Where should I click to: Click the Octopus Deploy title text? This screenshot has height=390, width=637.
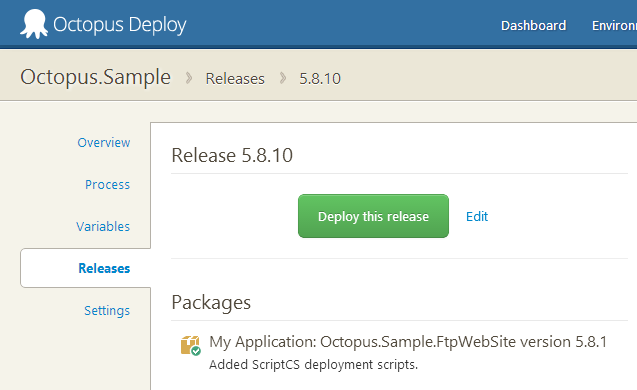(120, 25)
